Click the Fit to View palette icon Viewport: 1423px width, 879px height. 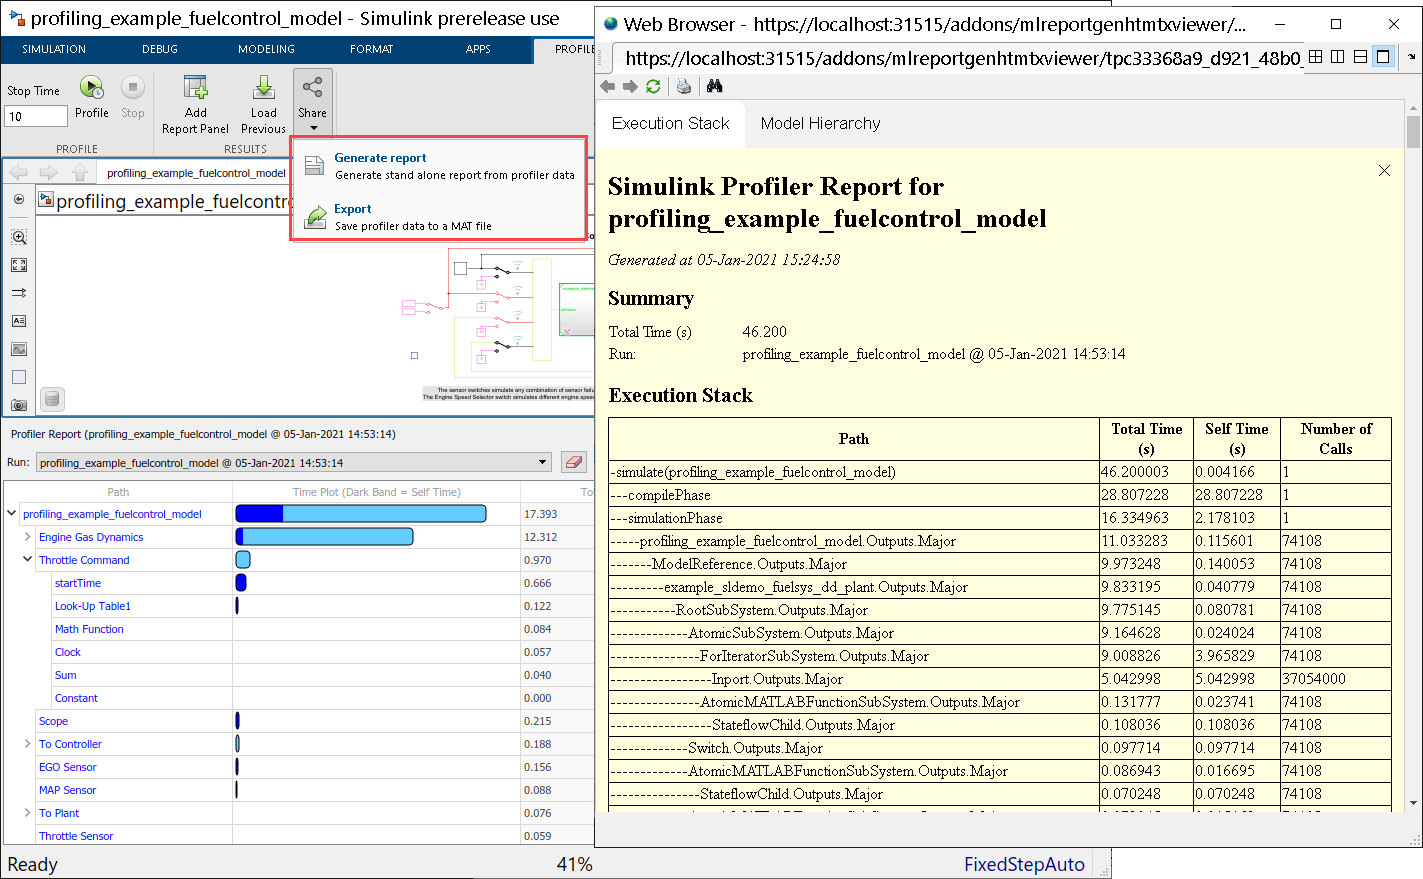click(19, 265)
